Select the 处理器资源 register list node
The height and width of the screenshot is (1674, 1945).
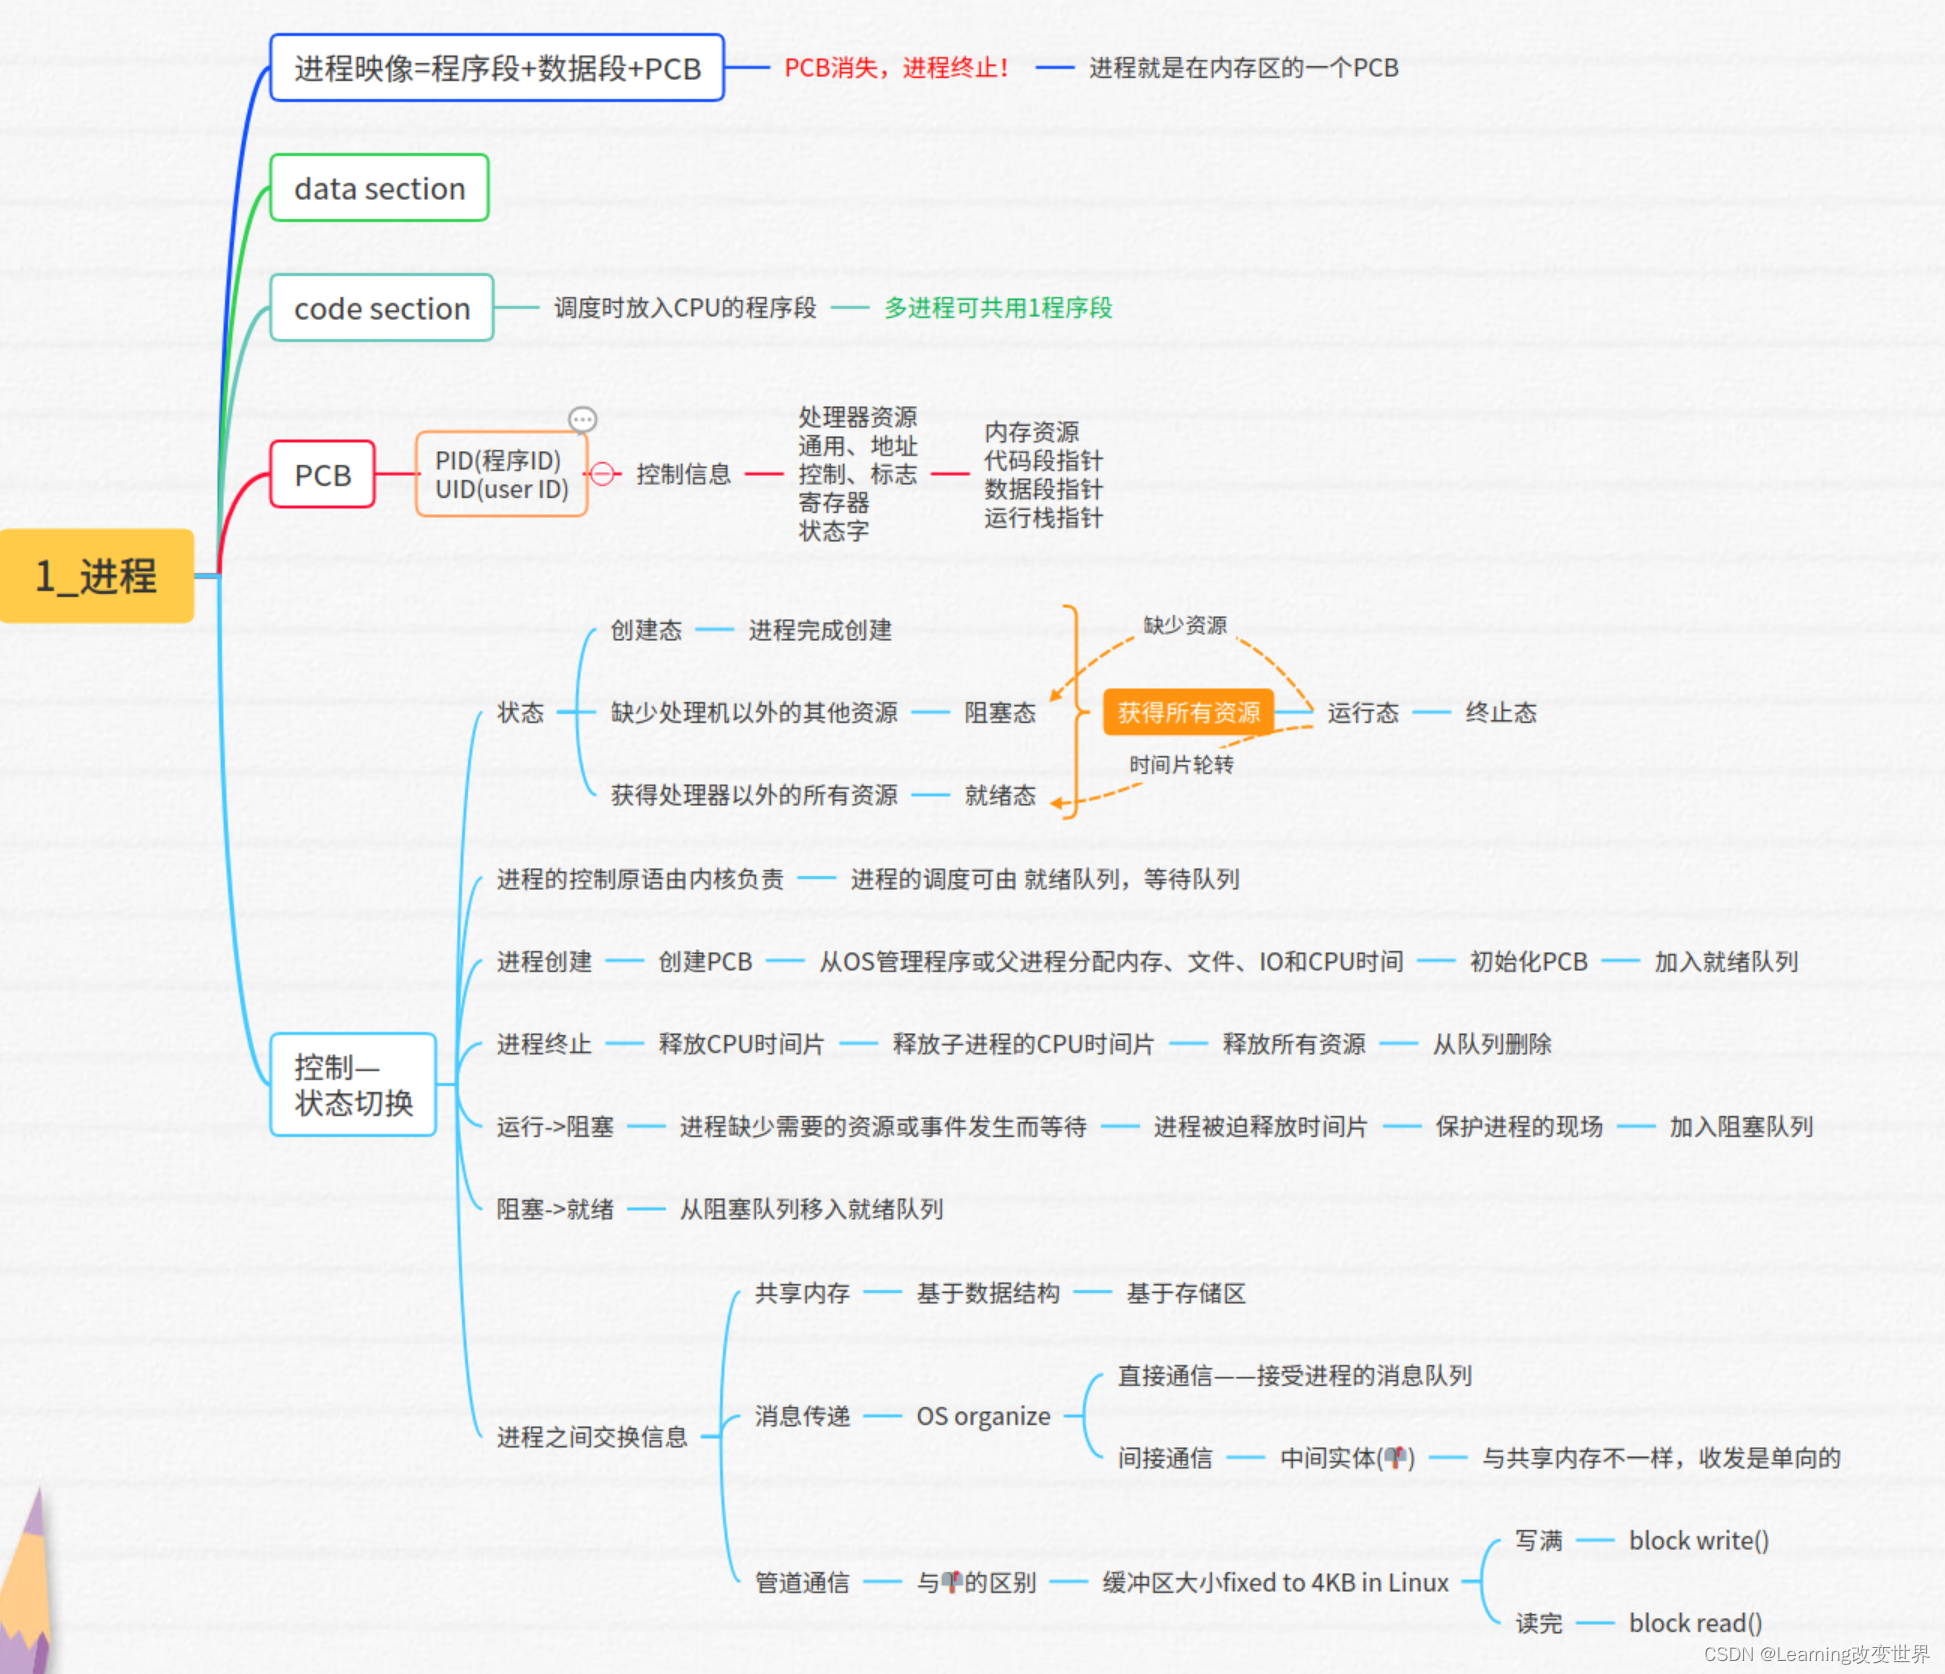(857, 474)
